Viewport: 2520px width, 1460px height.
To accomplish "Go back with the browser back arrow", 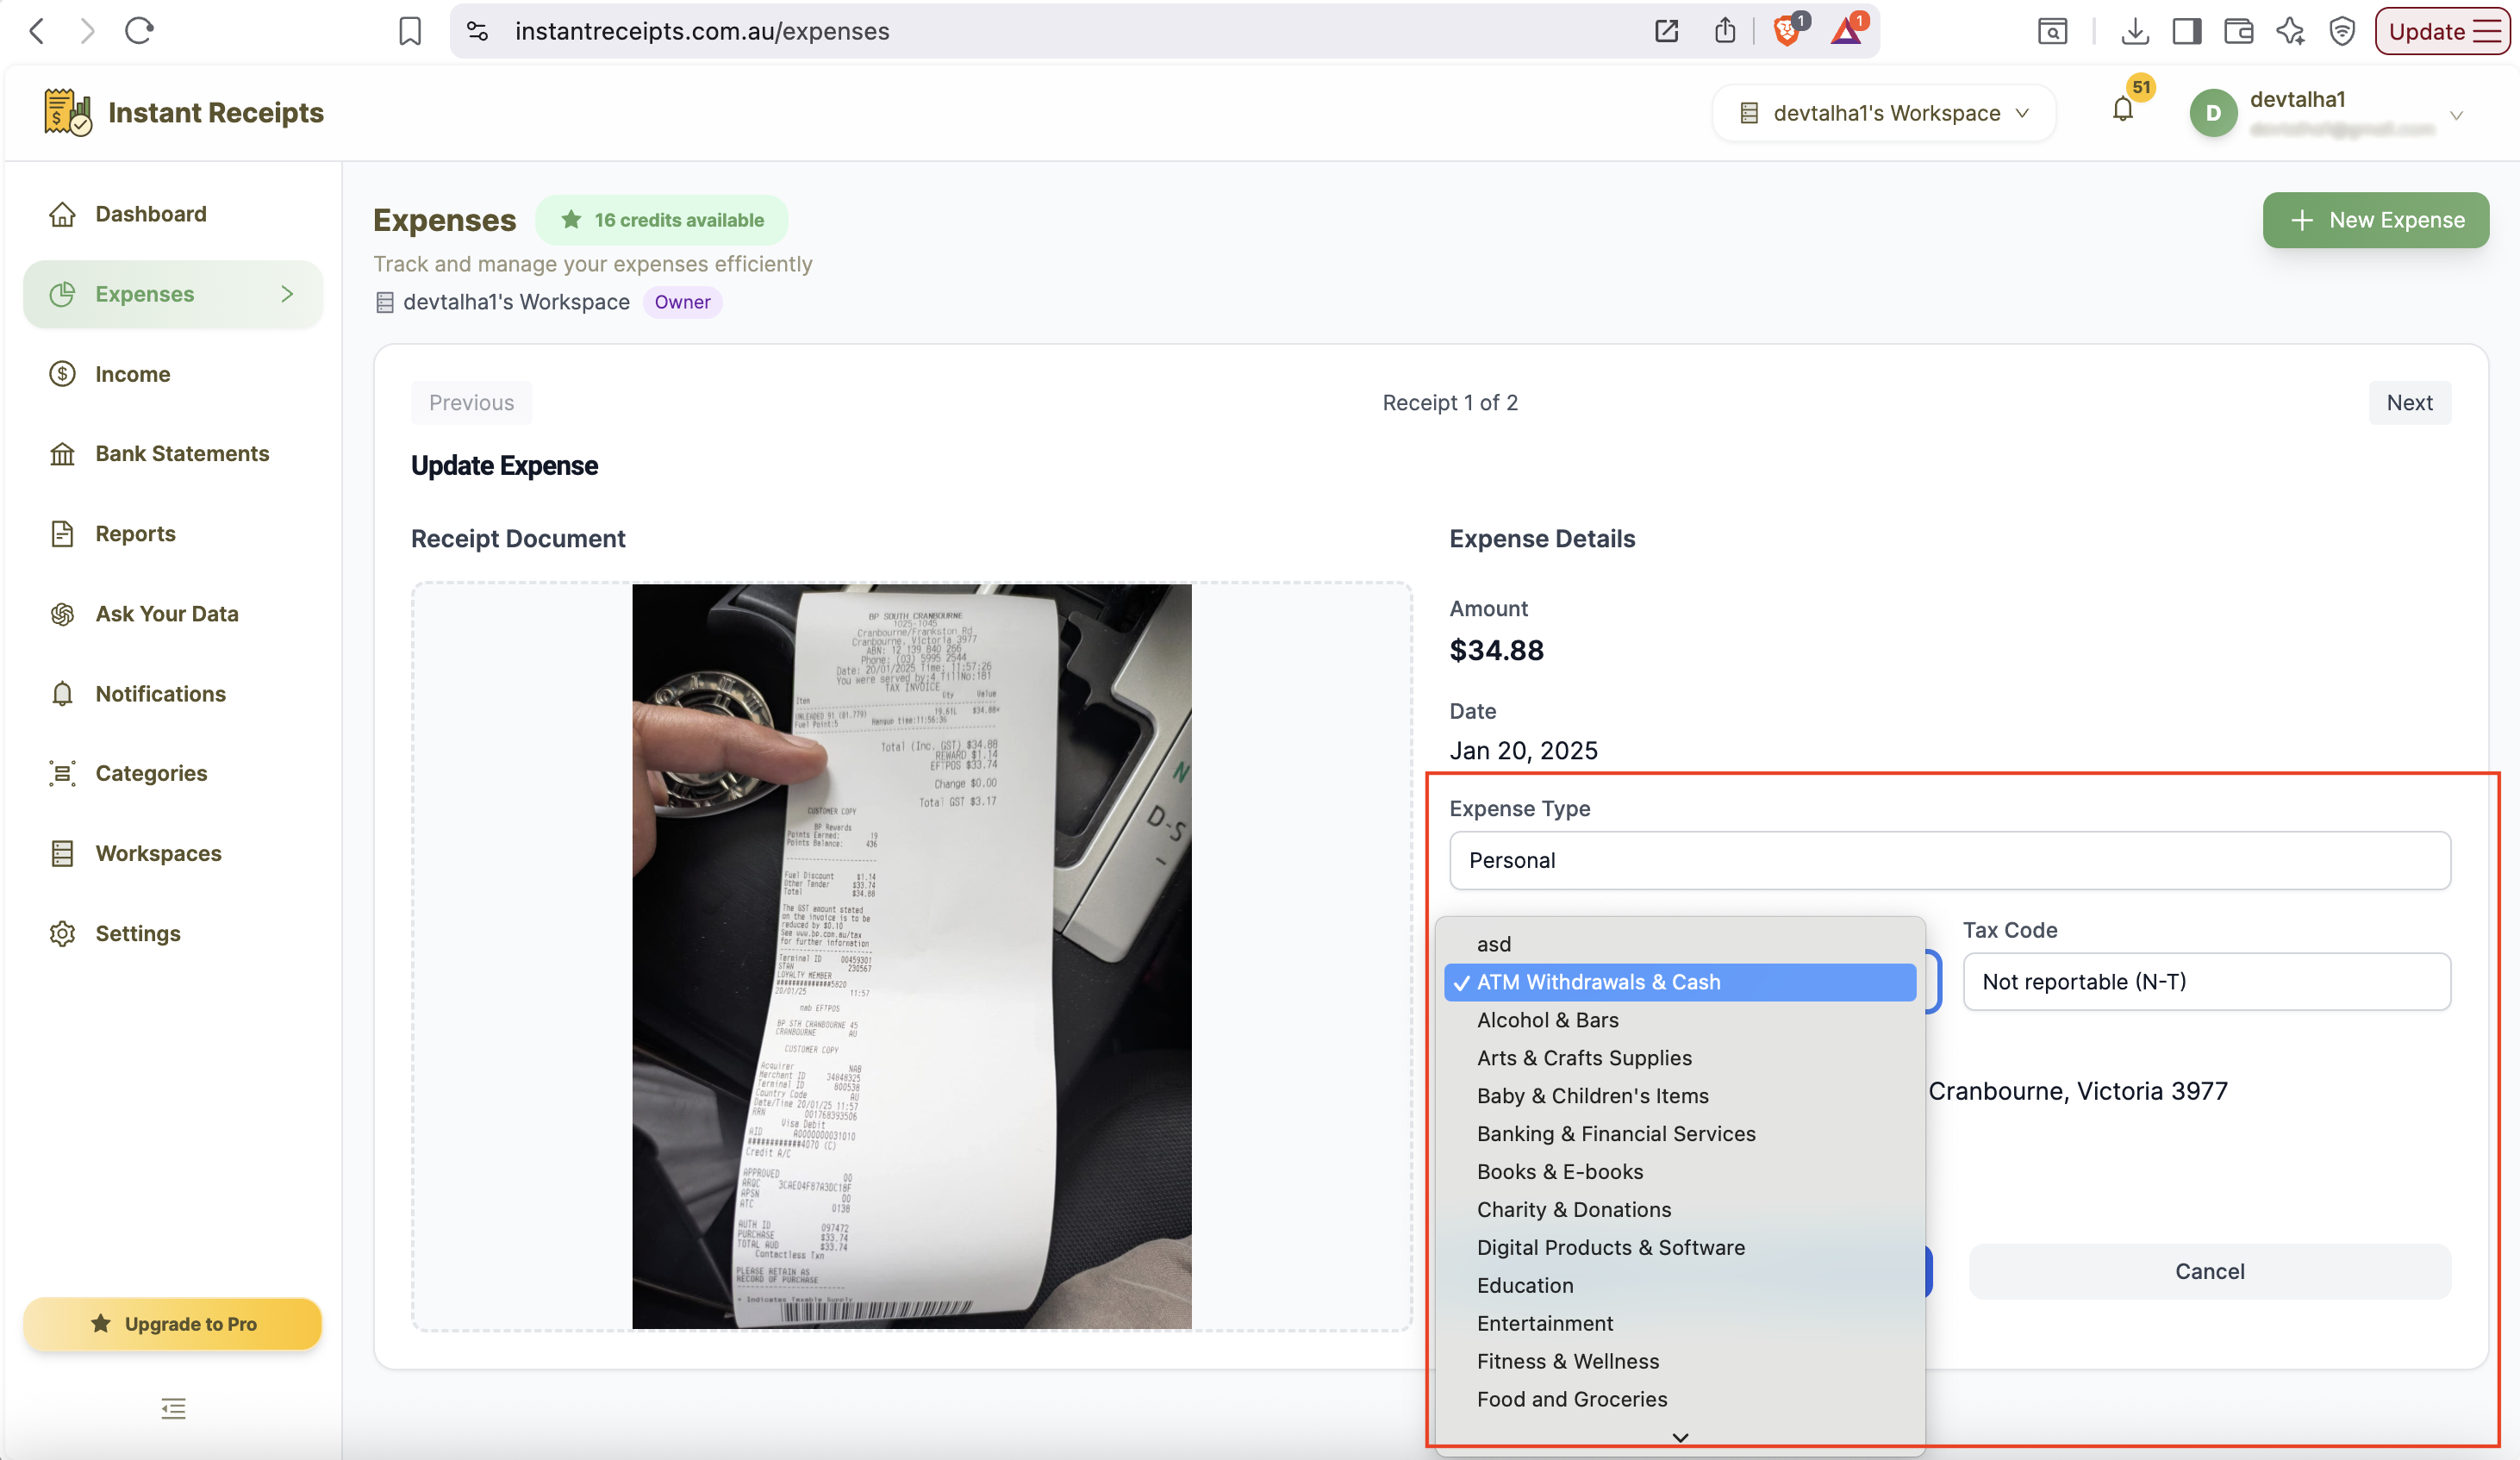I will (x=37, y=31).
